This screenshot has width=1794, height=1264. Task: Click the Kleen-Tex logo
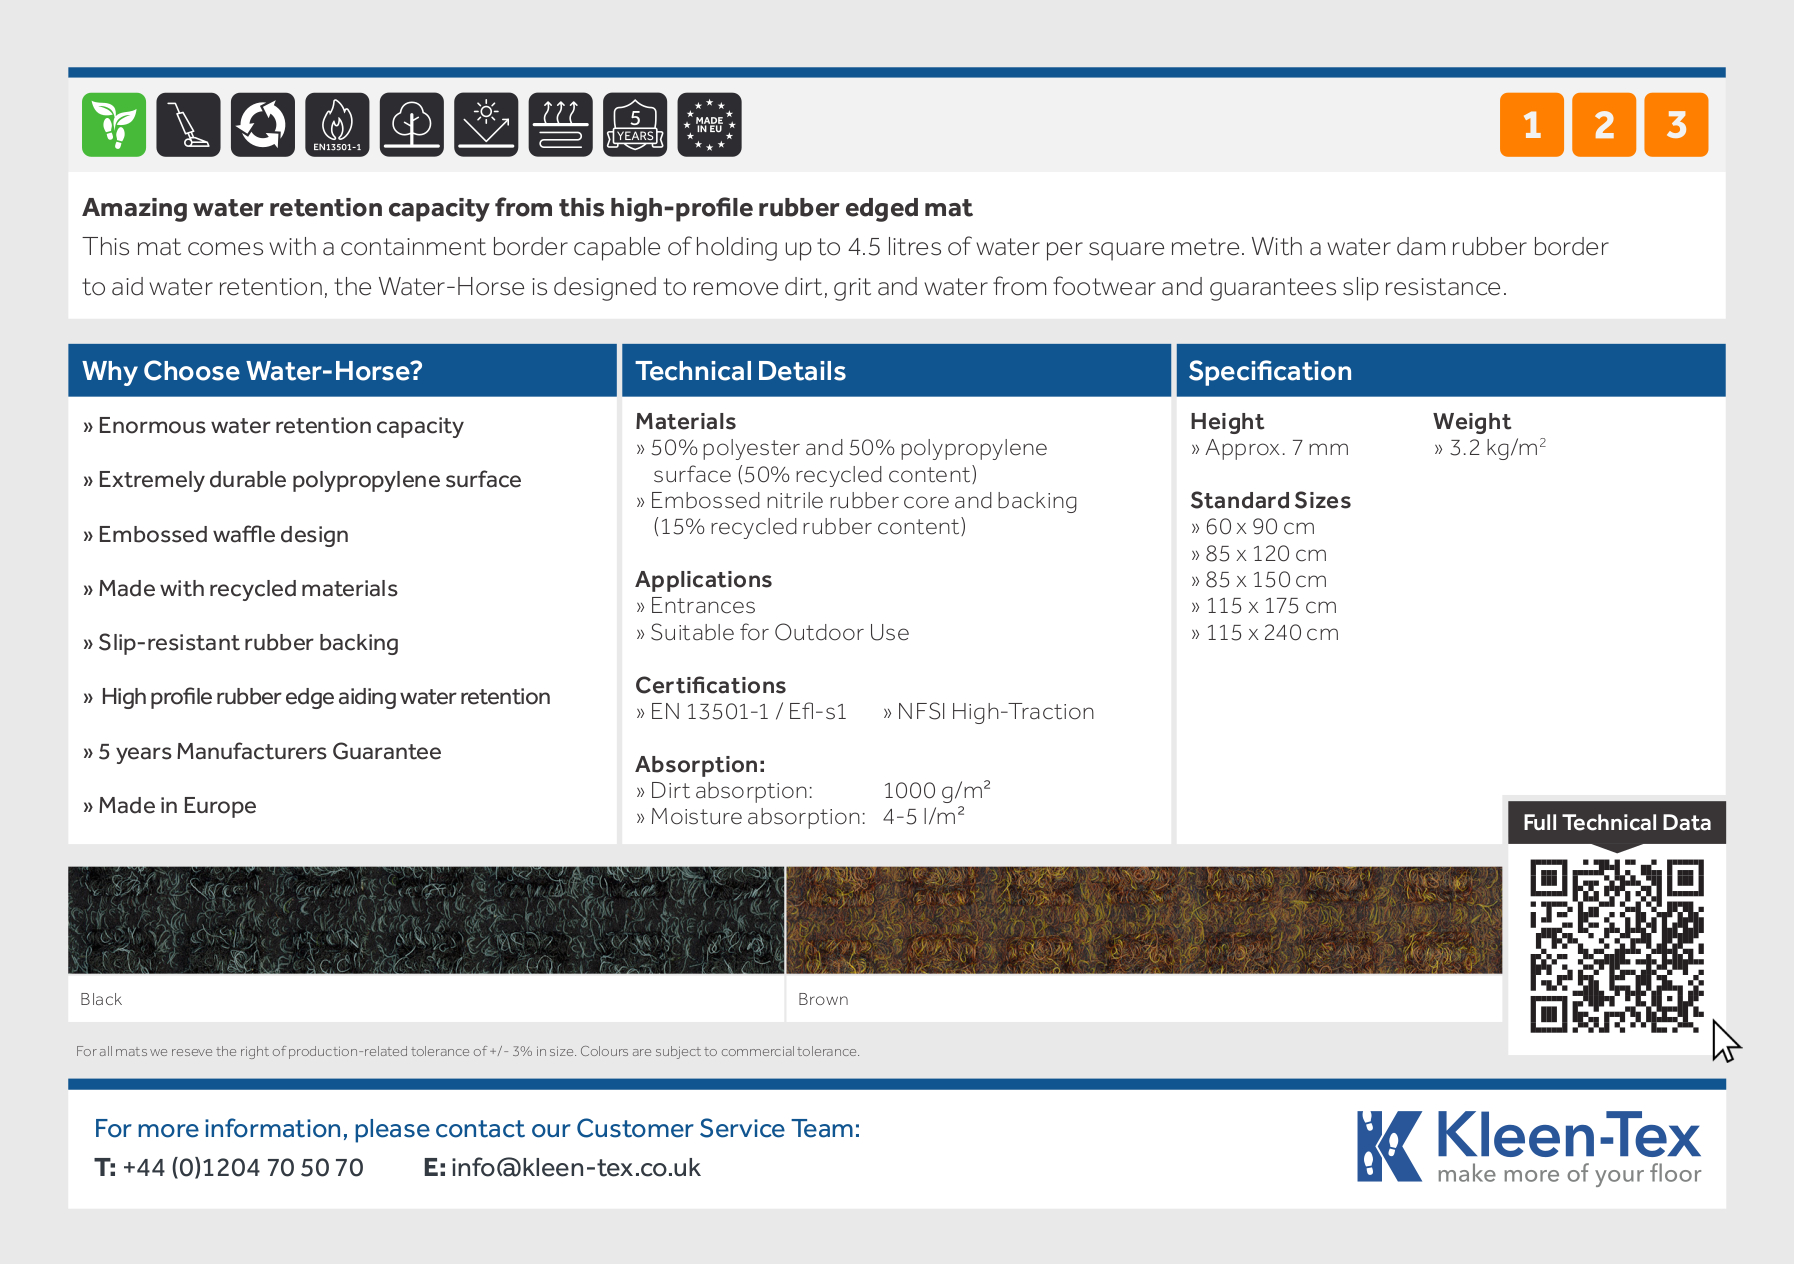click(1528, 1147)
